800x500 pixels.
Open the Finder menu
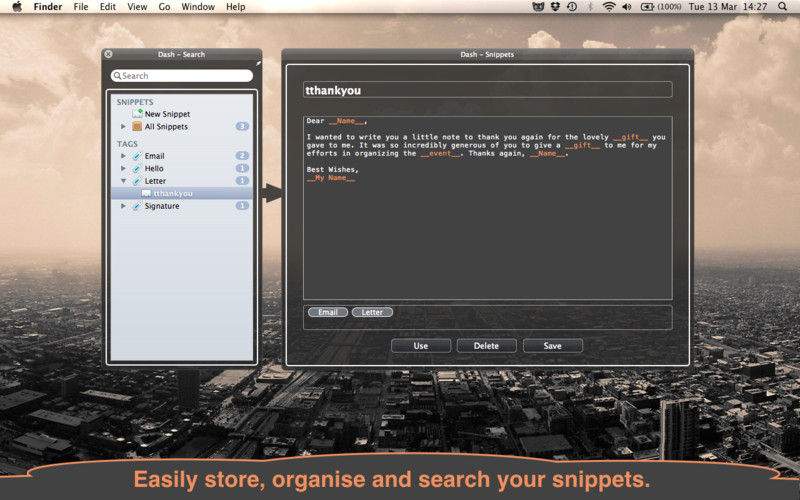[x=47, y=7]
